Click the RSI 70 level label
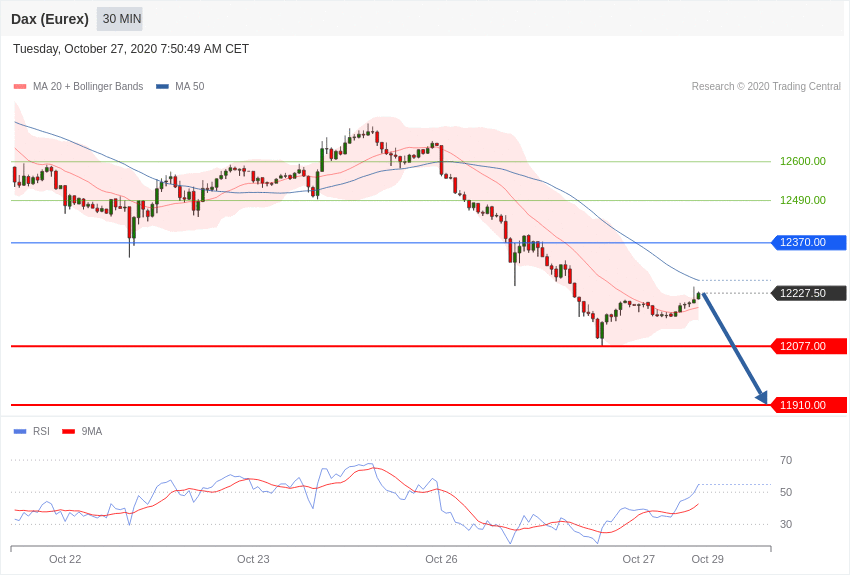This screenshot has height=576, width=850. [786, 460]
